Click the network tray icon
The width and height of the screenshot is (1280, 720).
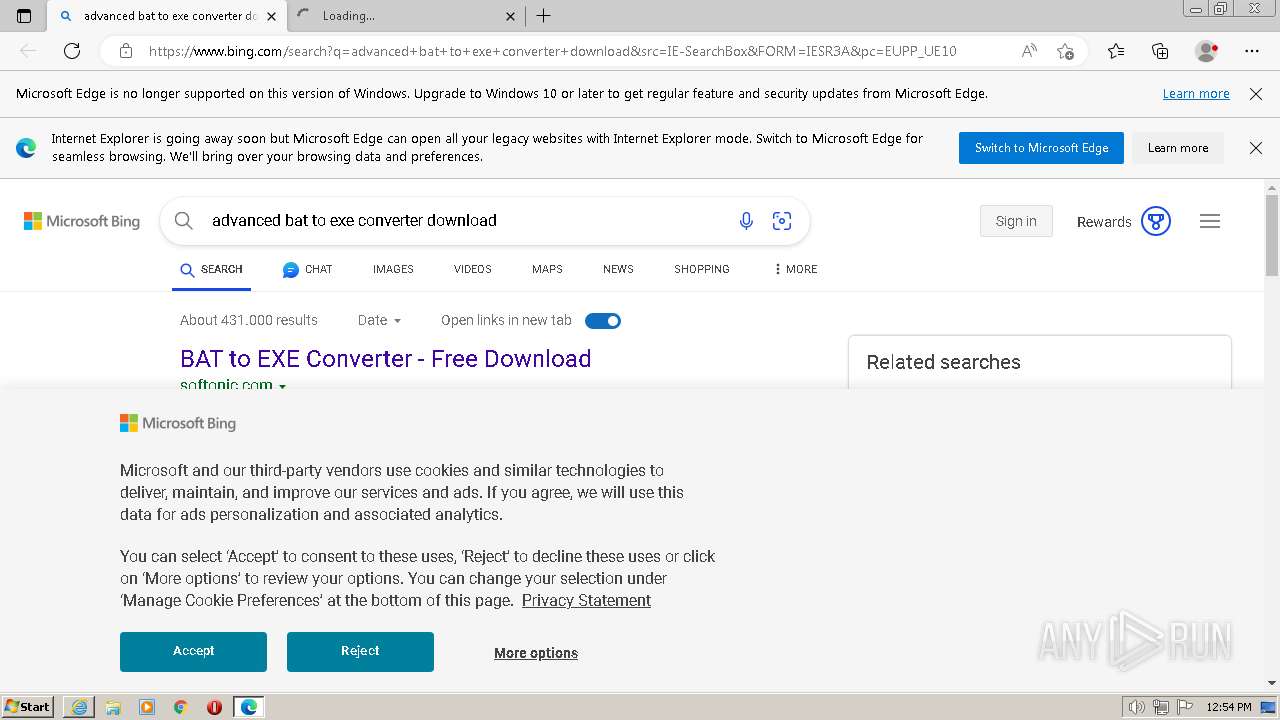tap(1161, 707)
